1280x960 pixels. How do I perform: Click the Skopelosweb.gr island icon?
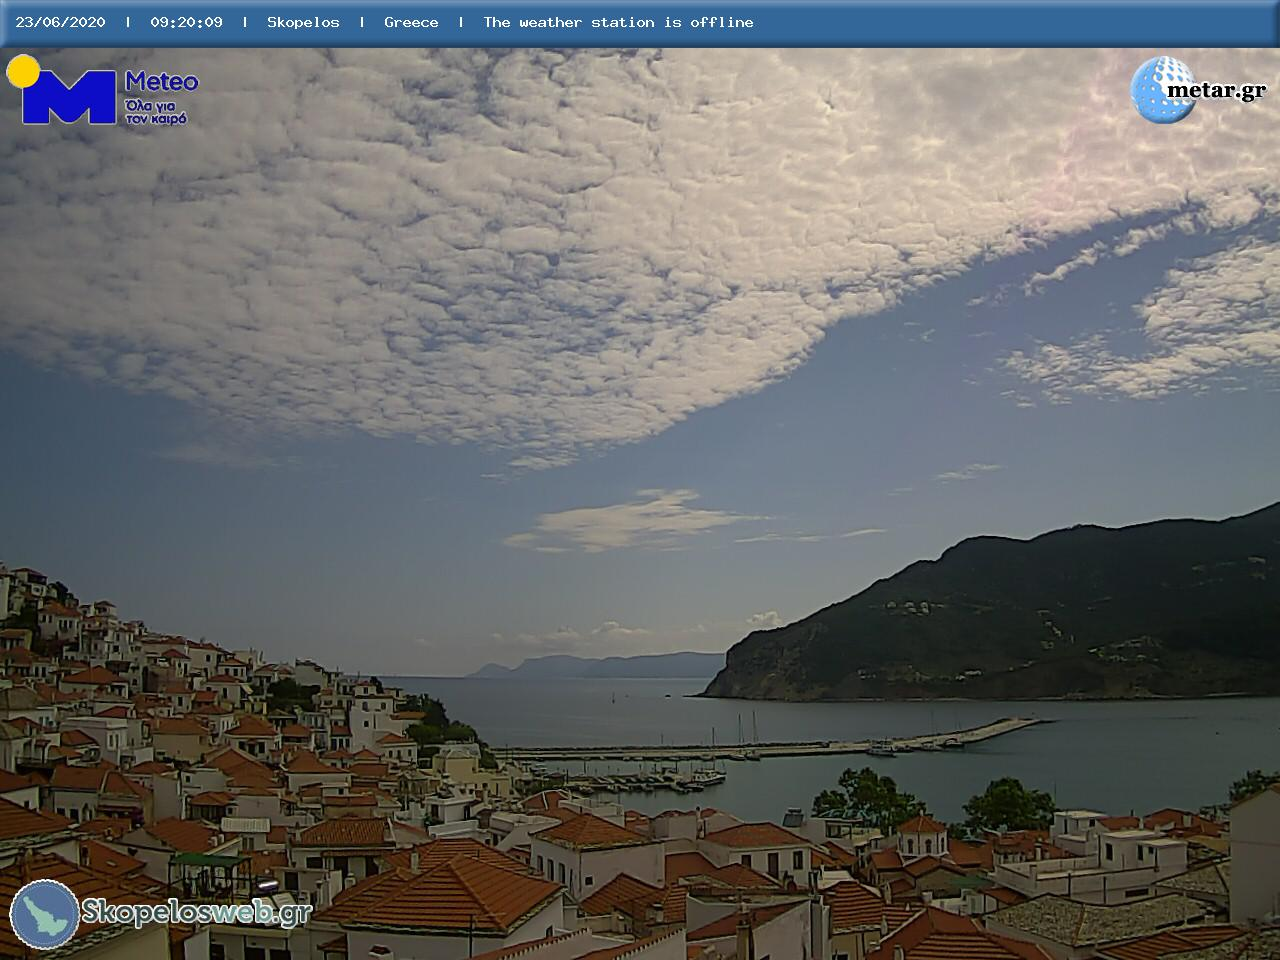pyautogui.click(x=45, y=914)
